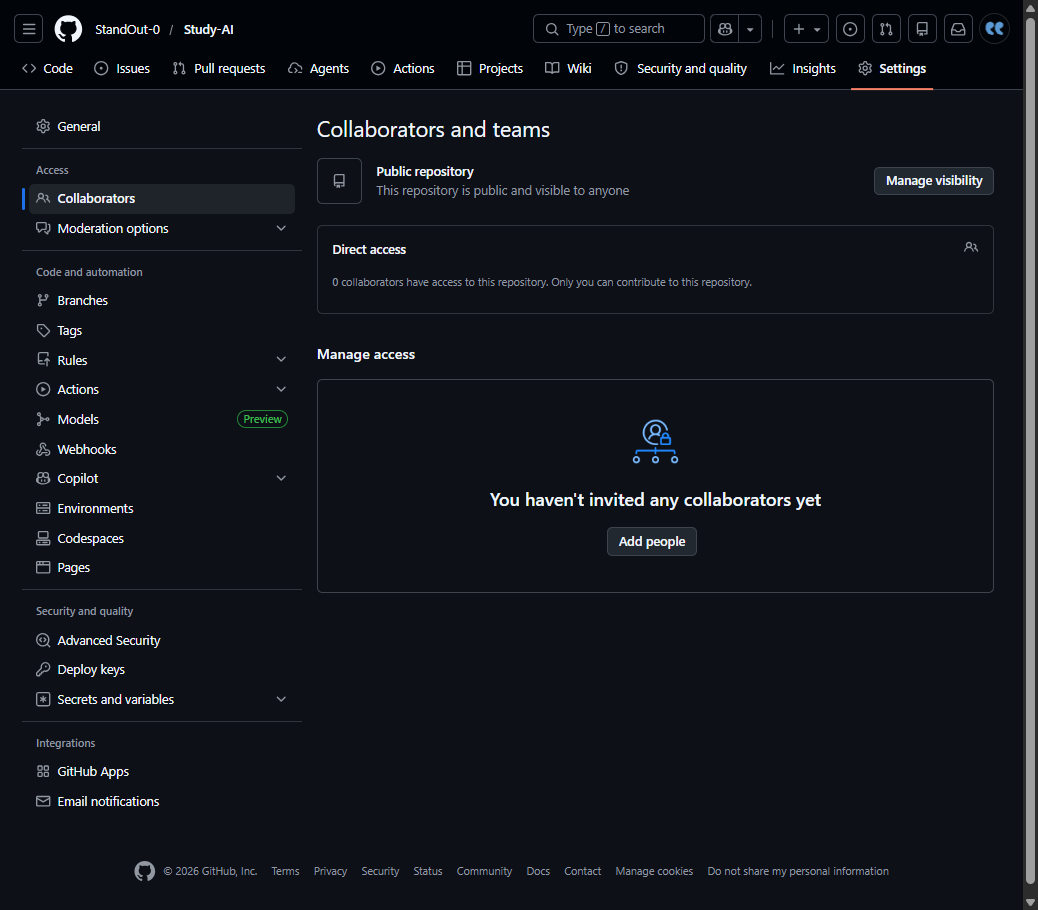The image size is (1038, 910).
Task: Open Tags settings page
Action: pyautogui.click(x=162, y=330)
